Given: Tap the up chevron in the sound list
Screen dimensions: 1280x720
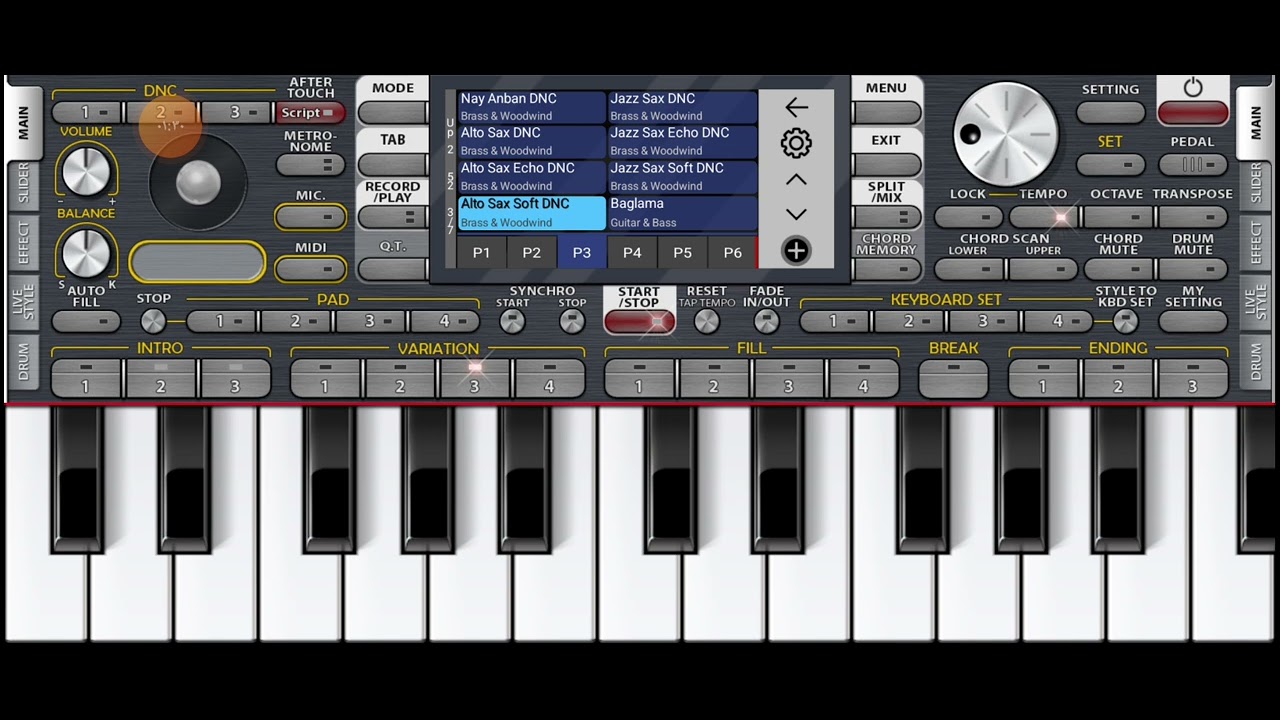Looking at the screenshot, I should (x=796, y=180).
